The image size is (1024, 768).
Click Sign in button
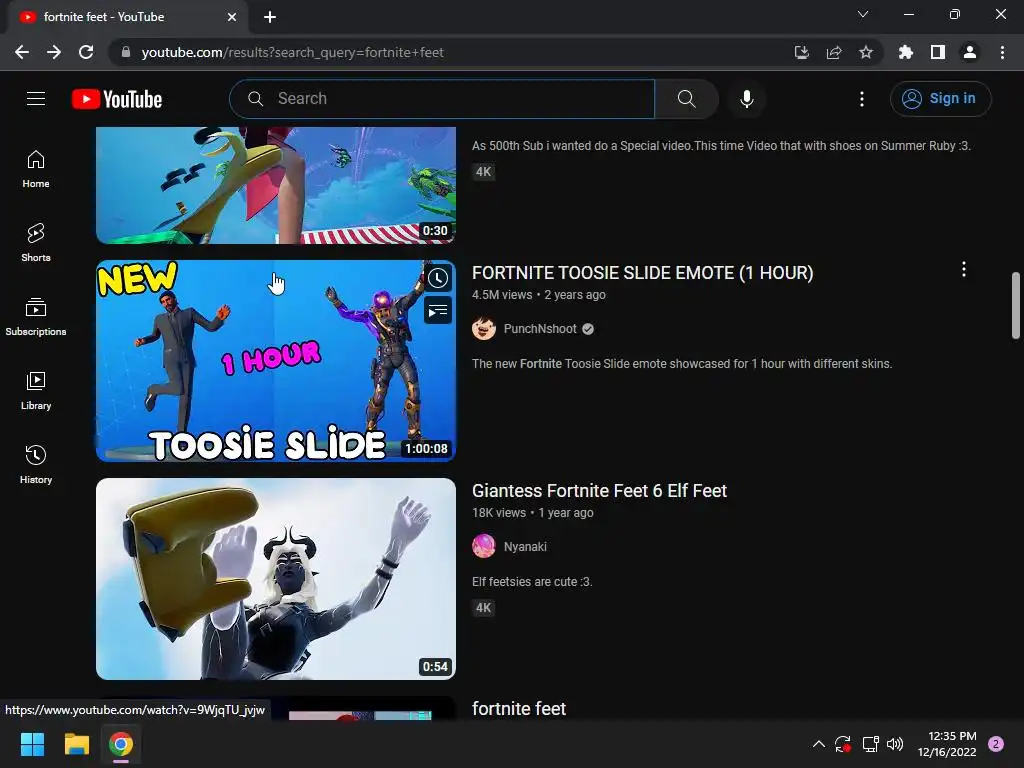pos(940,99)
